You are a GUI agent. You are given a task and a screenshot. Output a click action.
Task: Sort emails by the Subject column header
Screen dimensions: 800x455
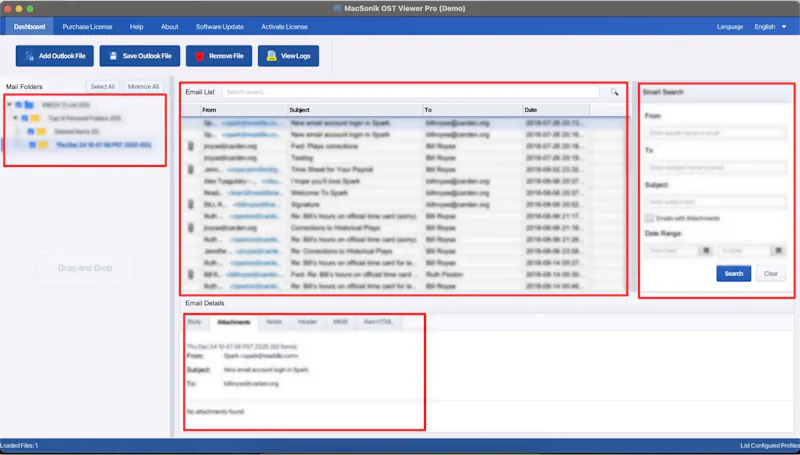point(355,110)
